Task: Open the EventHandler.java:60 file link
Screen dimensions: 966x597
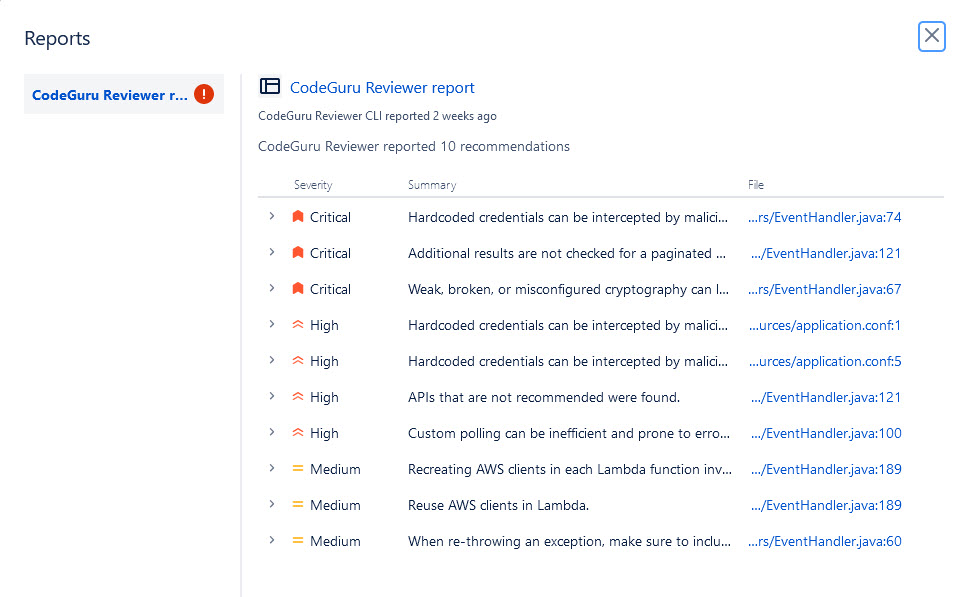Action: point(824,541)
